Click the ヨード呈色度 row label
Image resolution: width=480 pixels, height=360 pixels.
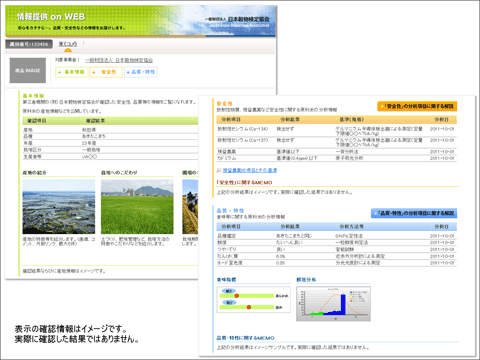(230, 263)
